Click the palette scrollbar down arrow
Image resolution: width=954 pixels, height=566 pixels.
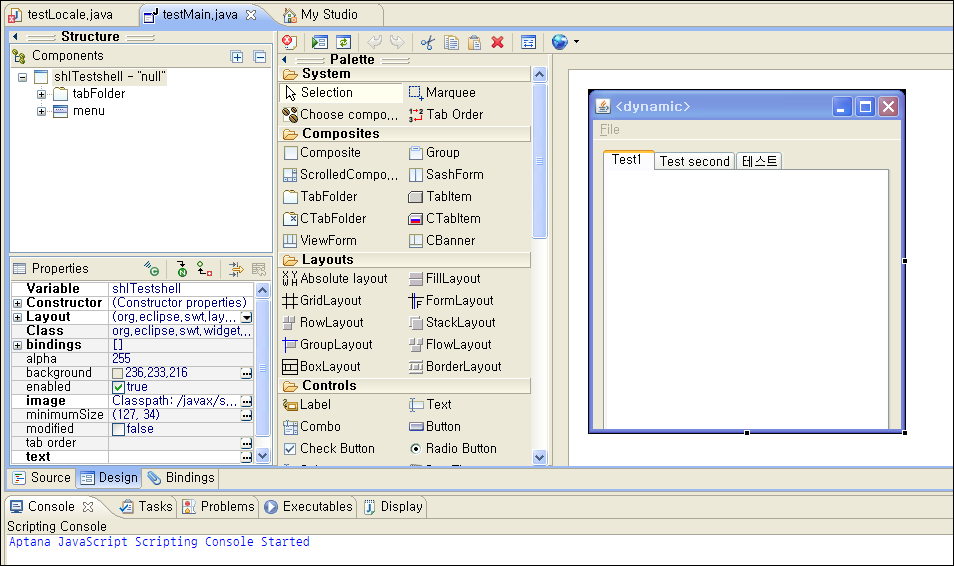pos(540,457)
